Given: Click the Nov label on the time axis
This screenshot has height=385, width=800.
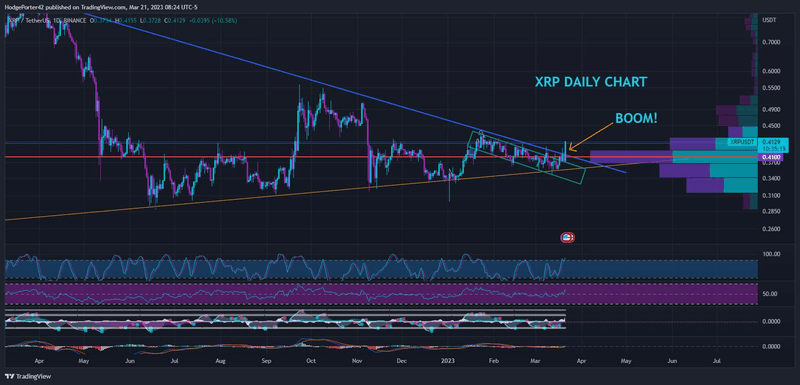Looking at the screenshot, I should click(357, 361).
